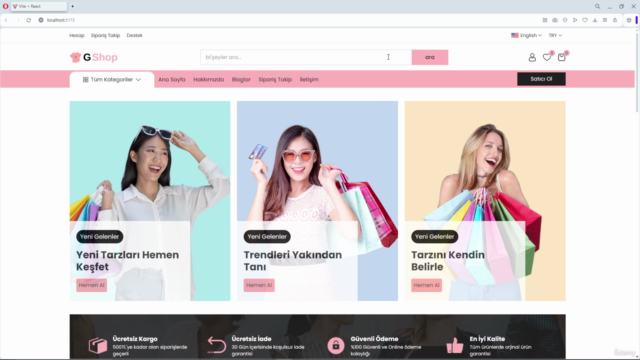Click Yeni Gelenler badge on blue banner
The image size is (640, 360).
[x=267, y=237]
